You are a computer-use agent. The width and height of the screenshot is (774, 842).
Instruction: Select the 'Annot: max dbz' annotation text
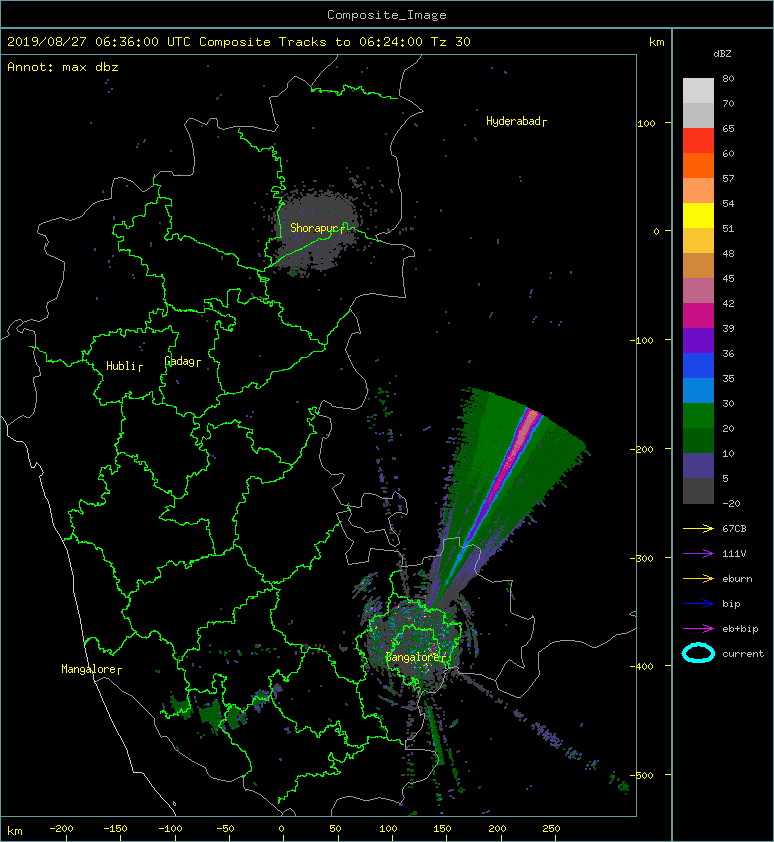pos(62,67)
